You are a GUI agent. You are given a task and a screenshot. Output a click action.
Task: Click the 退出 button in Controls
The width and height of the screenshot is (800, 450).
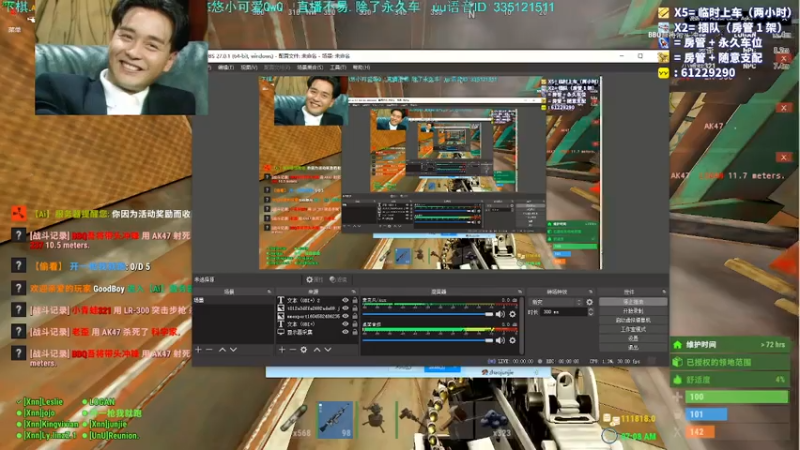[x=633, y=347]
